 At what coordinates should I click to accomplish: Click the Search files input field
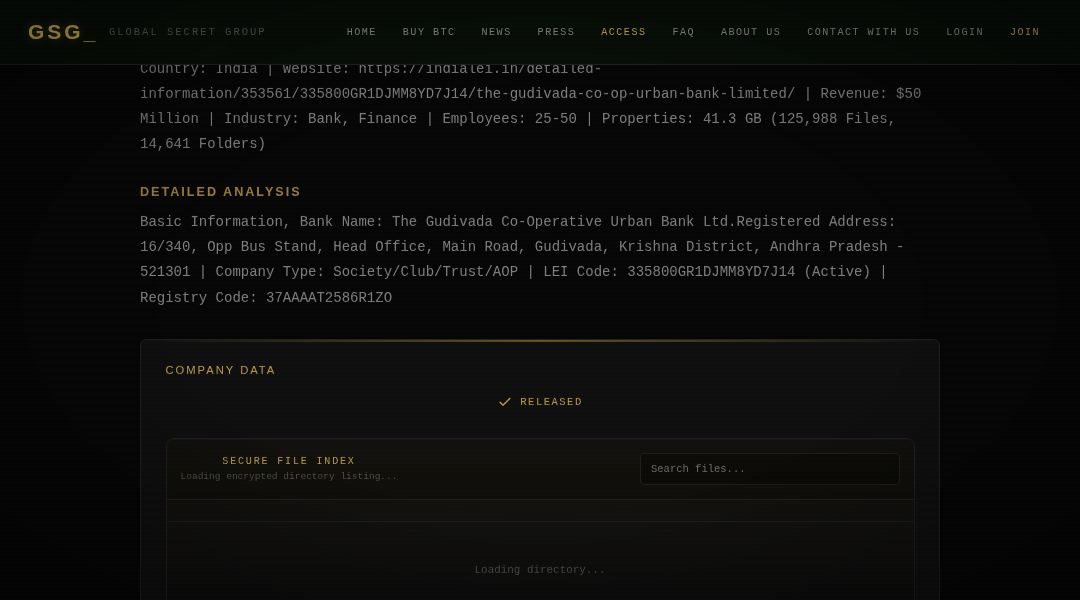tap(769, 468)
